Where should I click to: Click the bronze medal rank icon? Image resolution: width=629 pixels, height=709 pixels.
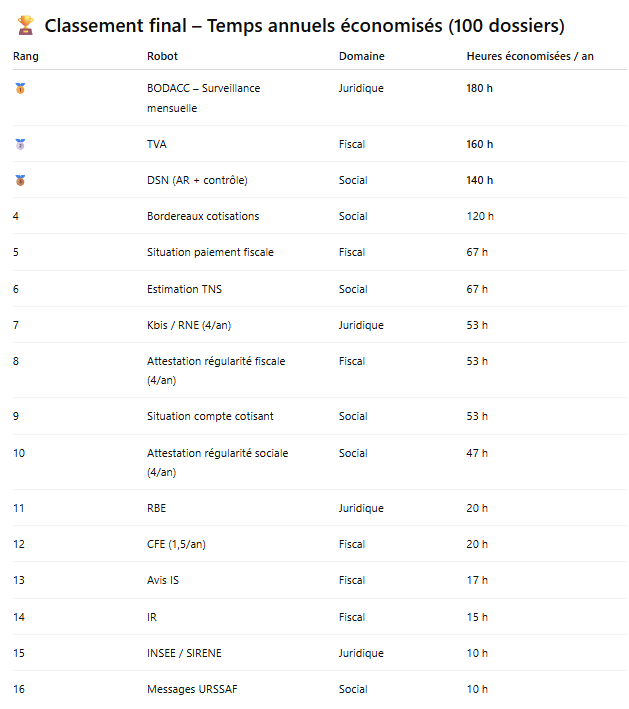coord(20,181)
